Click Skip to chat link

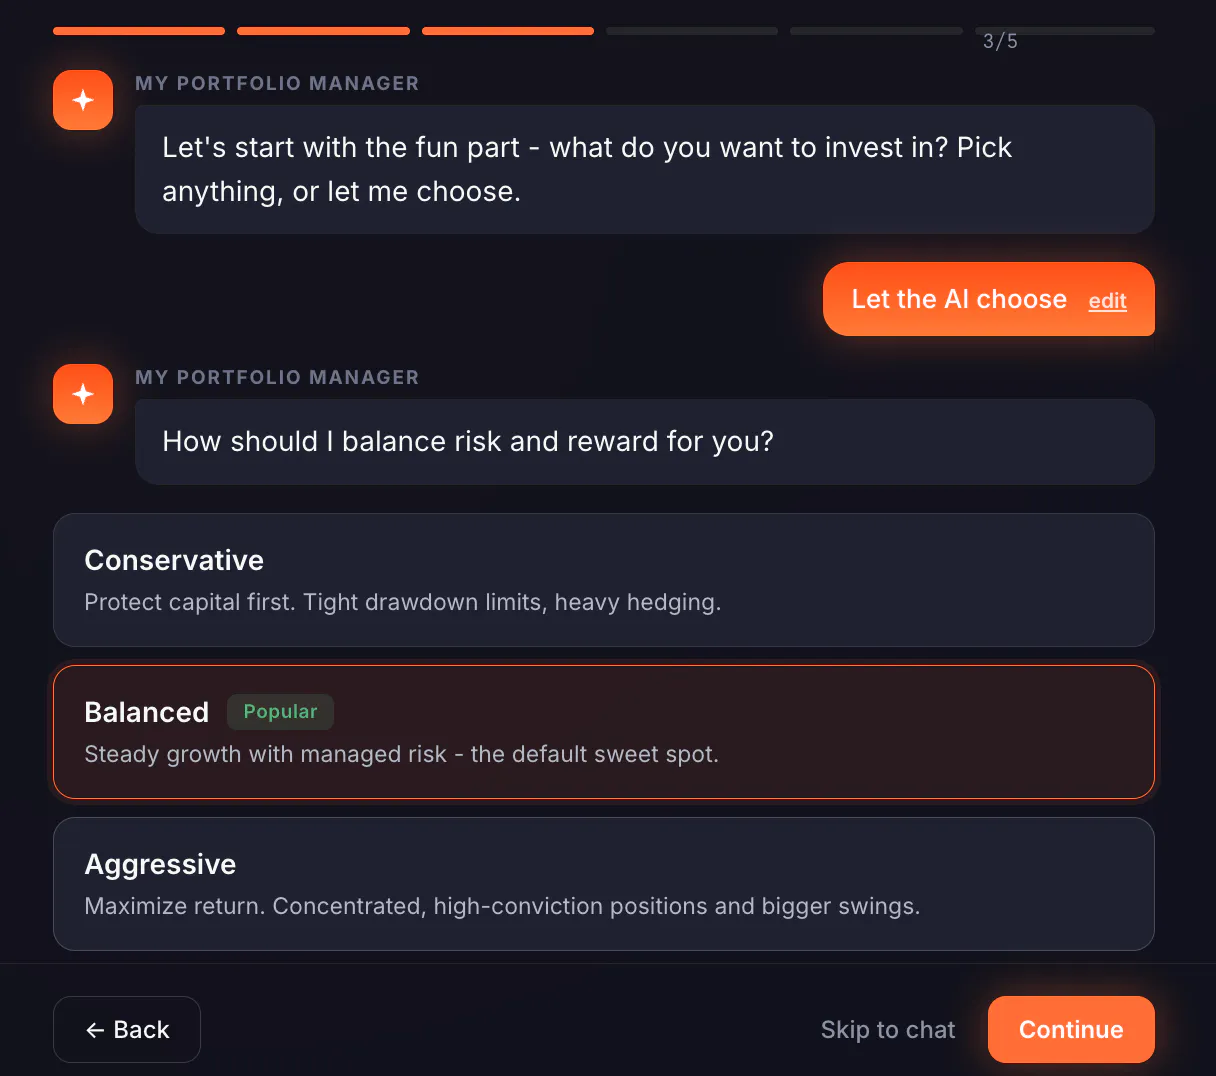pyautogui.click(x=888, y=1030)
